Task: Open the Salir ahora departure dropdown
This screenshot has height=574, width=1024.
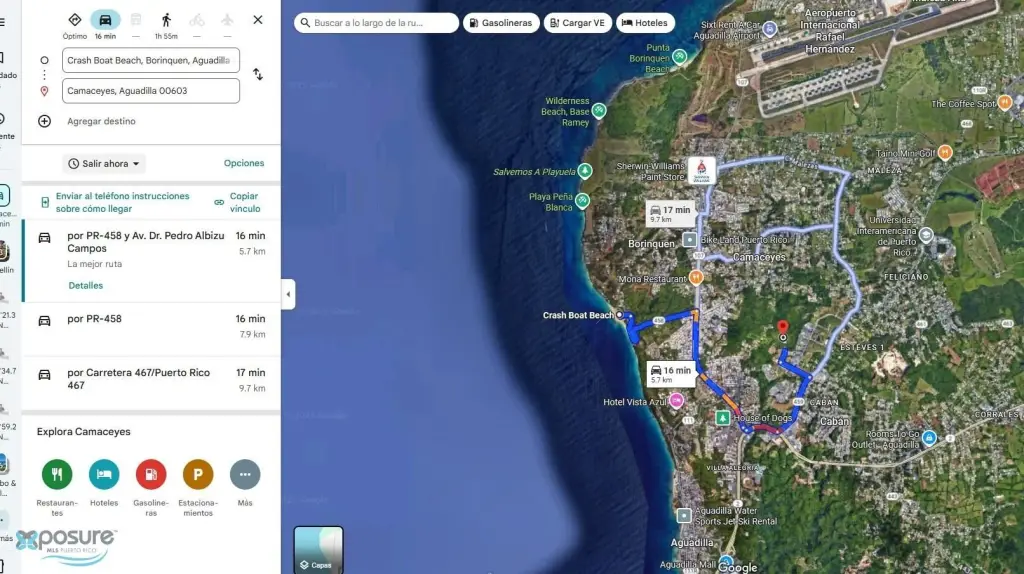Action: click(x=104, y=163)
